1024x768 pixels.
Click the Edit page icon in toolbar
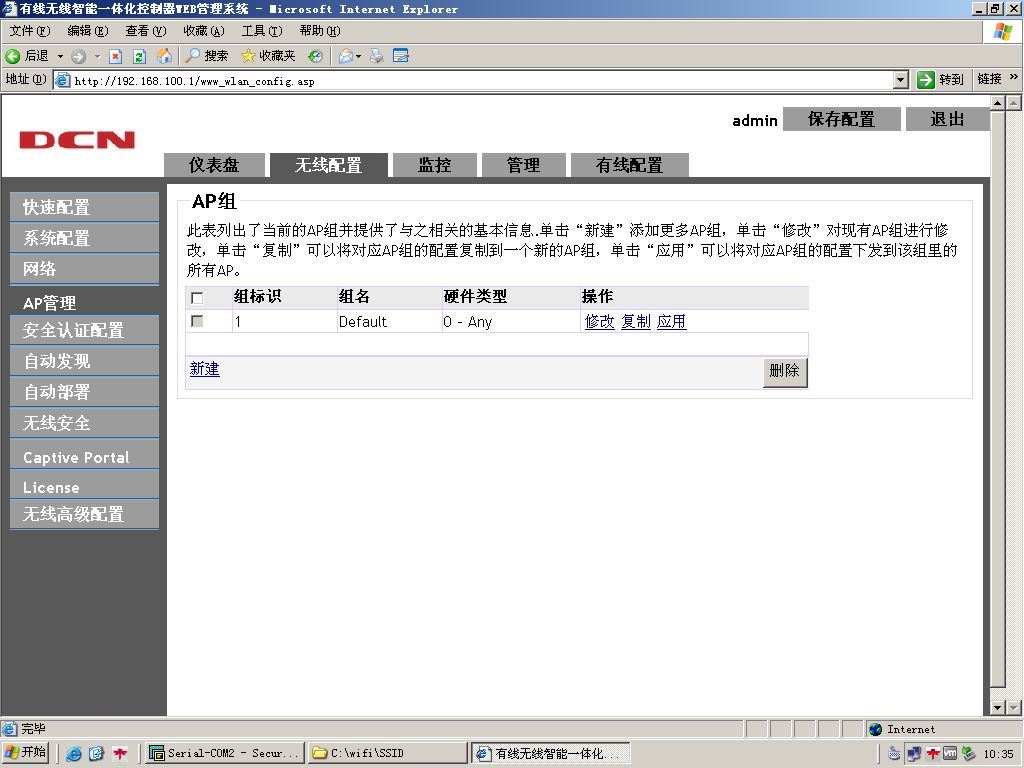(401, 56)
